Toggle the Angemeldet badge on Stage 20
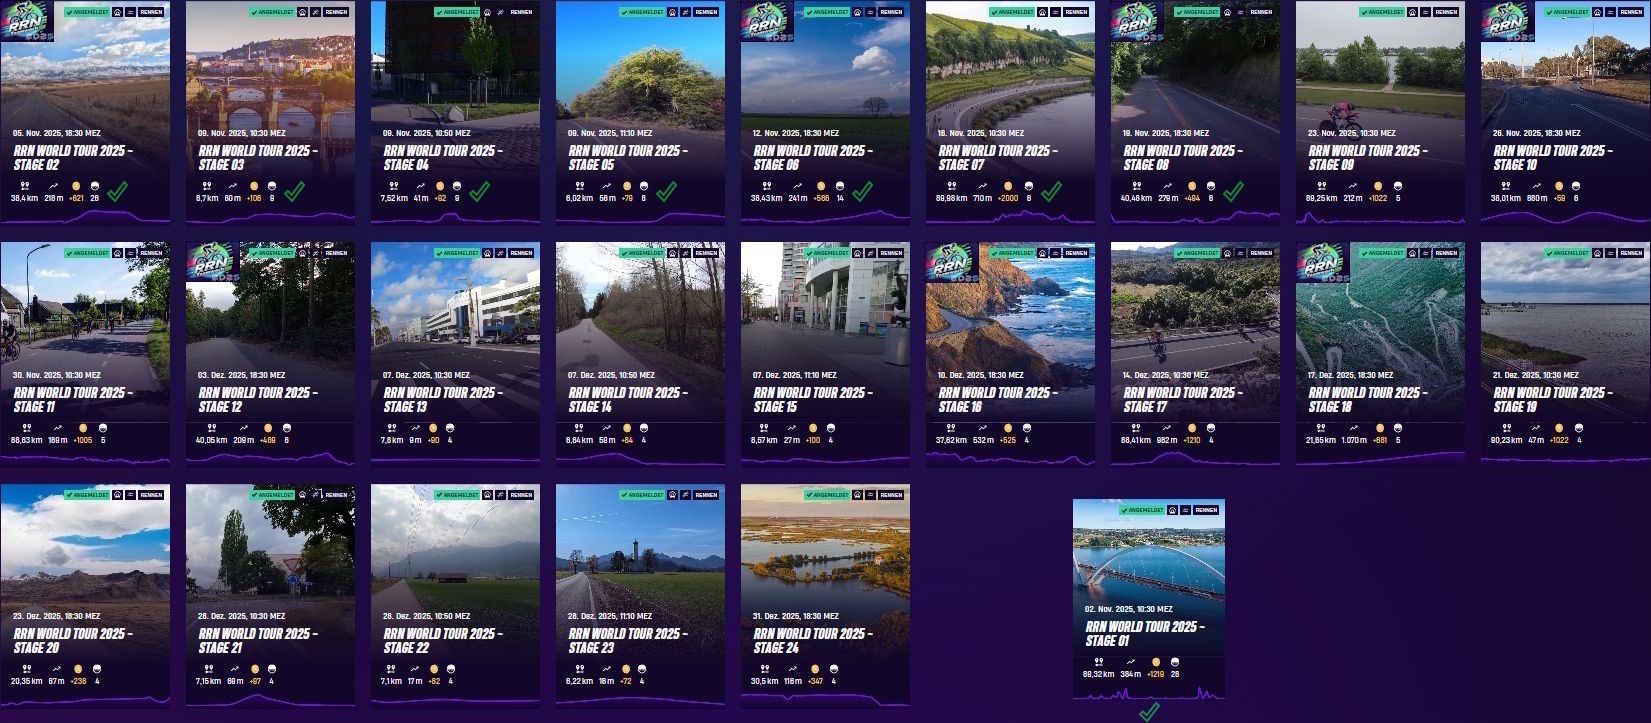1651x723 pixels. [x=85, y=495]
